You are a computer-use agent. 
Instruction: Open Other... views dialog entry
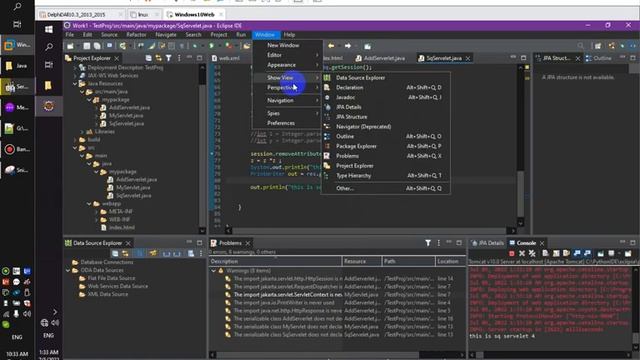385,188
